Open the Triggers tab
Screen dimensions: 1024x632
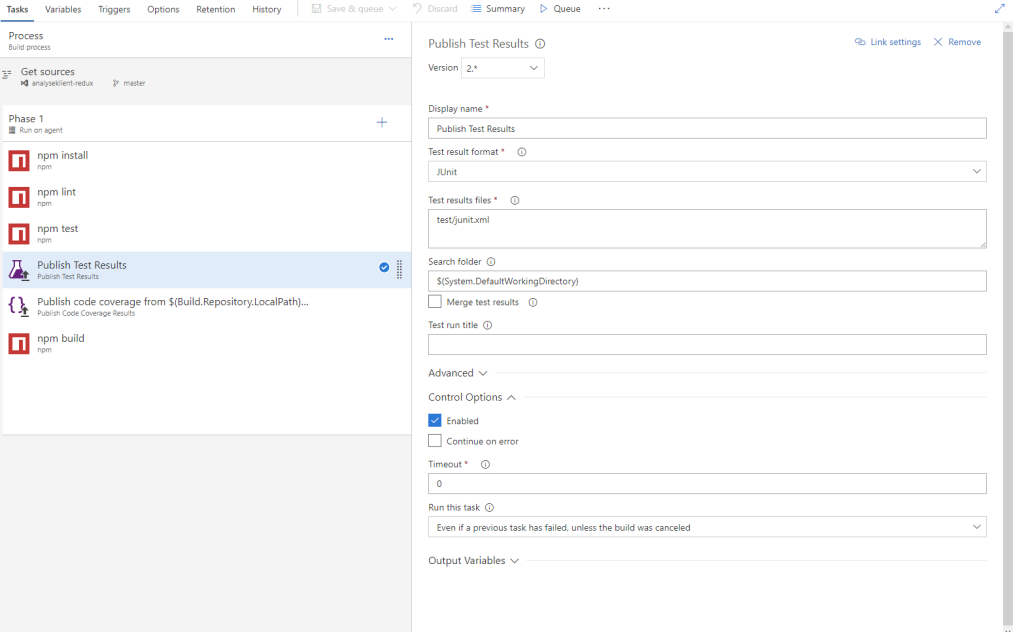(114, 9)
